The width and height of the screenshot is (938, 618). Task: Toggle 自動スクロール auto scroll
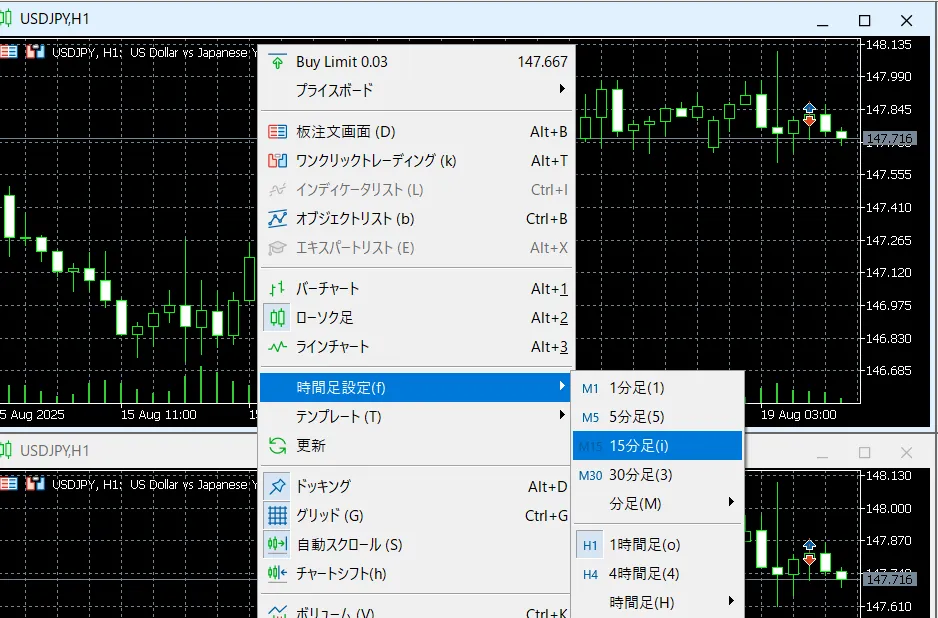[x=277, y=545]
